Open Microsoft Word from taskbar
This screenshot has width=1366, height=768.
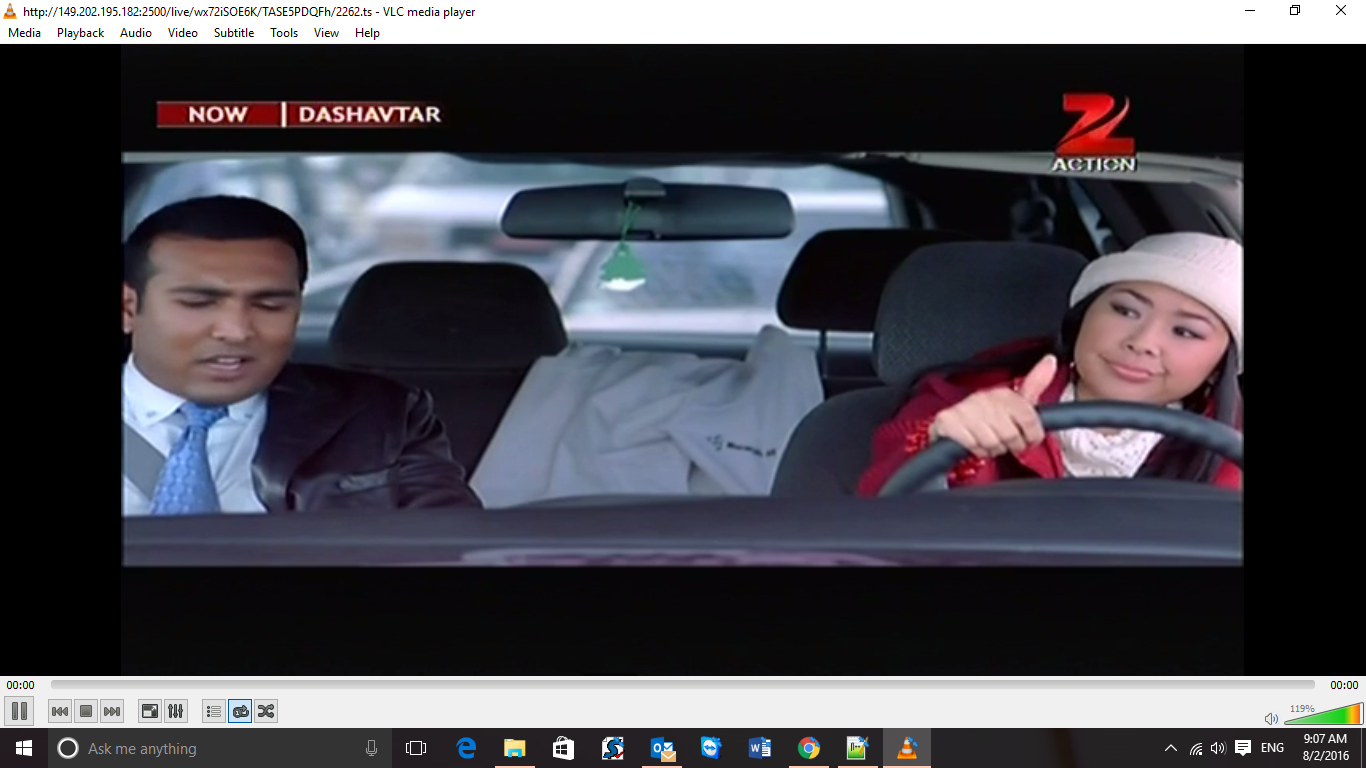[760, 748]
